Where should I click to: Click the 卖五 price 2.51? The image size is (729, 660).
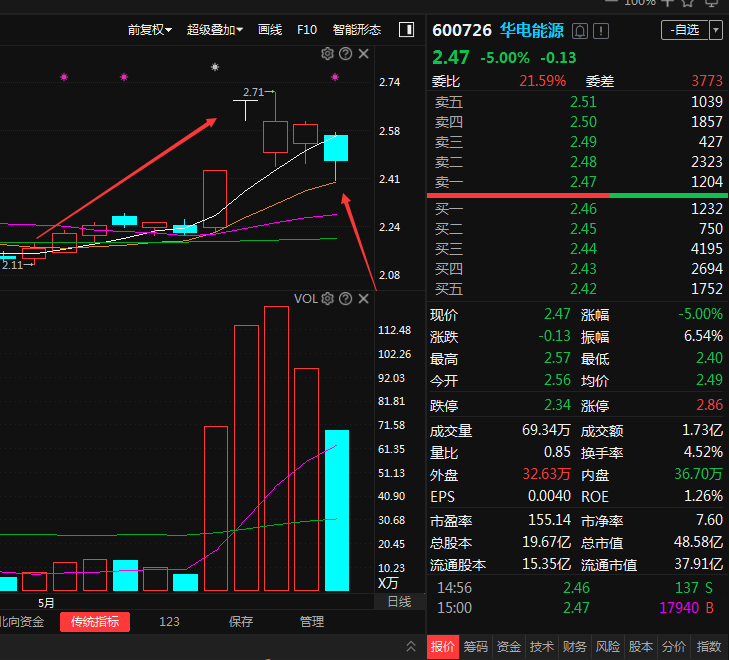[583, 102]
